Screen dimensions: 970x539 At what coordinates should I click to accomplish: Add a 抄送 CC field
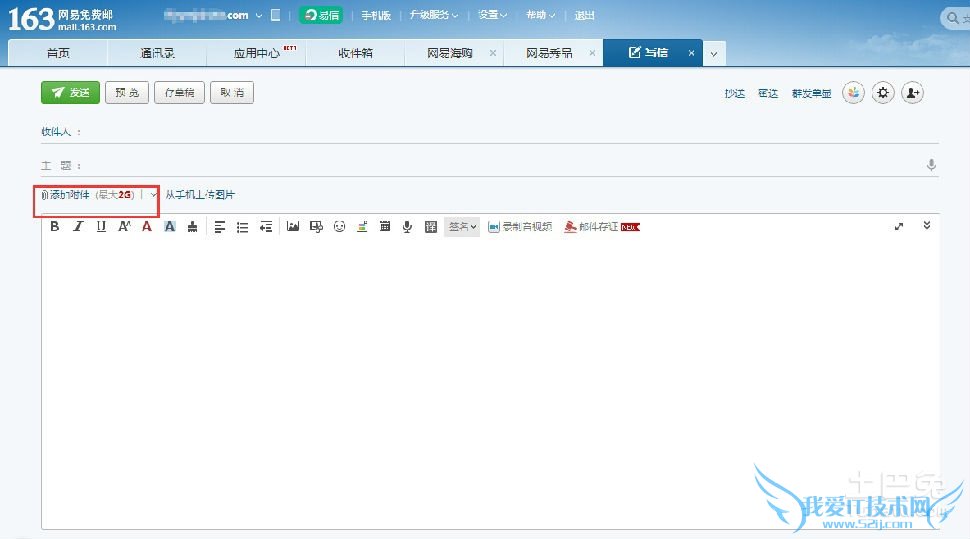[x=734, y=93]
